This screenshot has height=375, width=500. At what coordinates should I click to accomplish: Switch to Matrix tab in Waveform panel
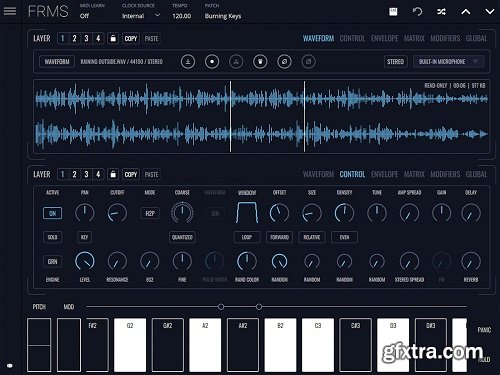(414, 38)
